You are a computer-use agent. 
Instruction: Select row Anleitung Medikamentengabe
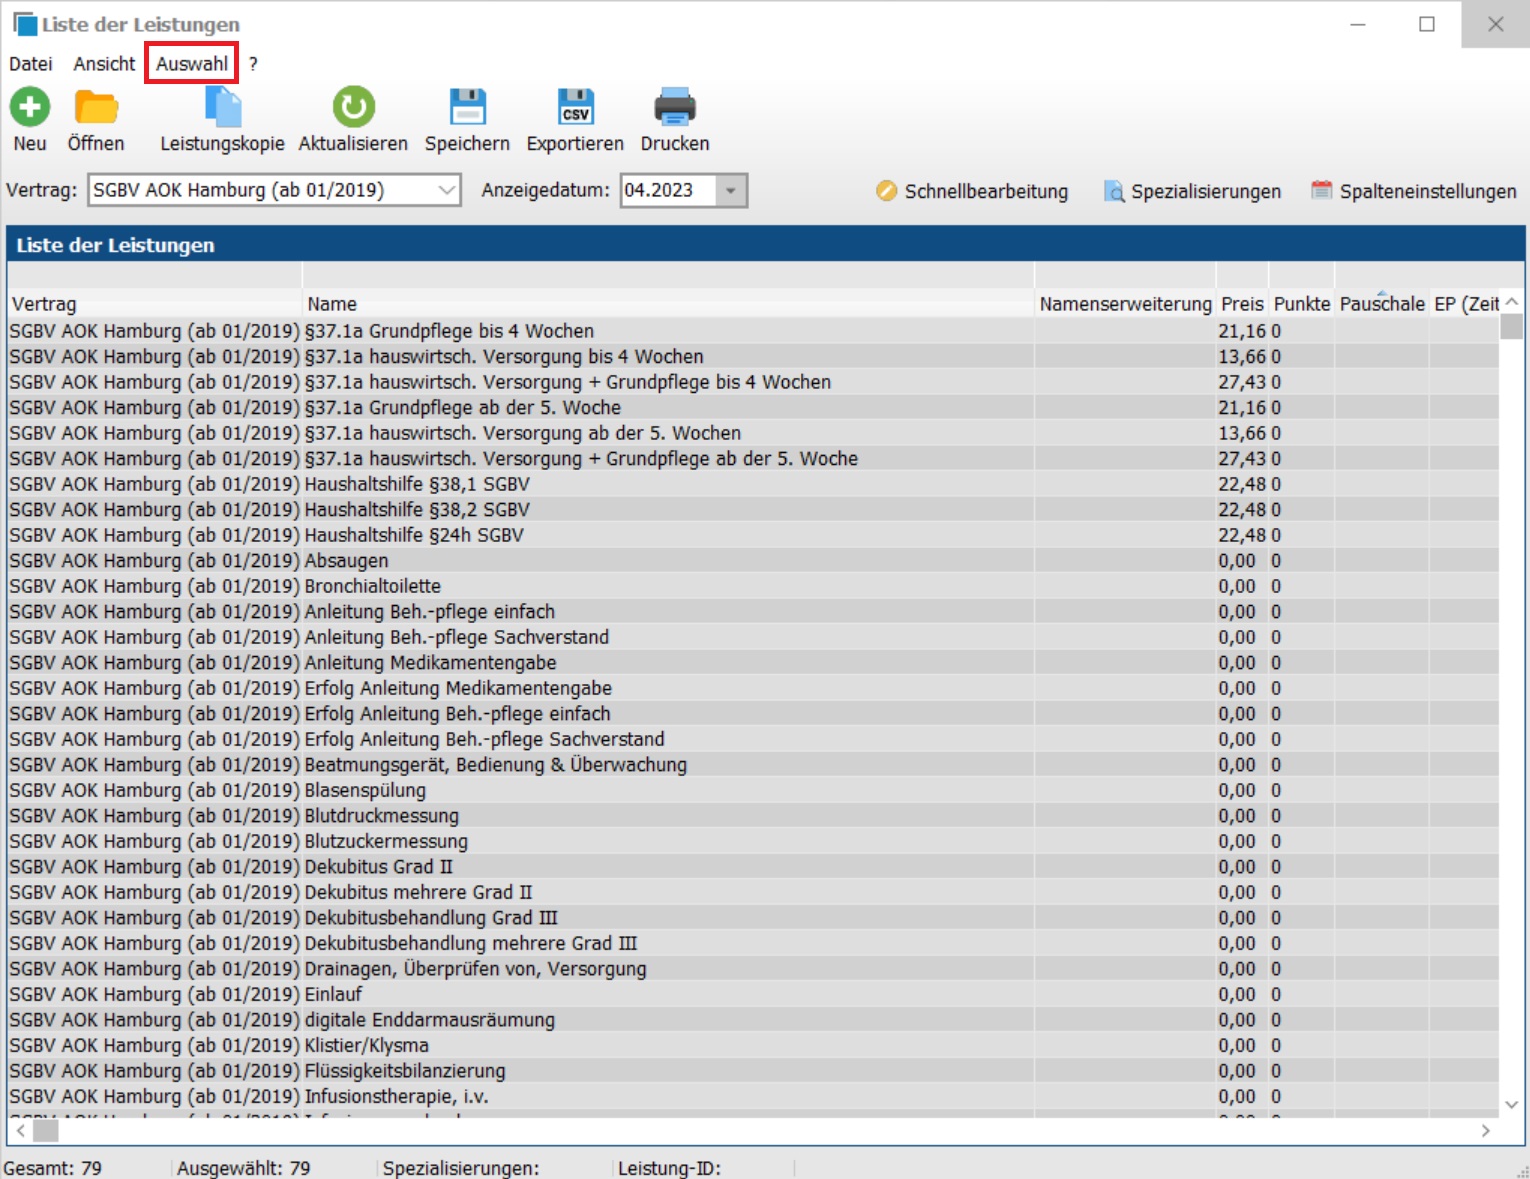point(753,663)
